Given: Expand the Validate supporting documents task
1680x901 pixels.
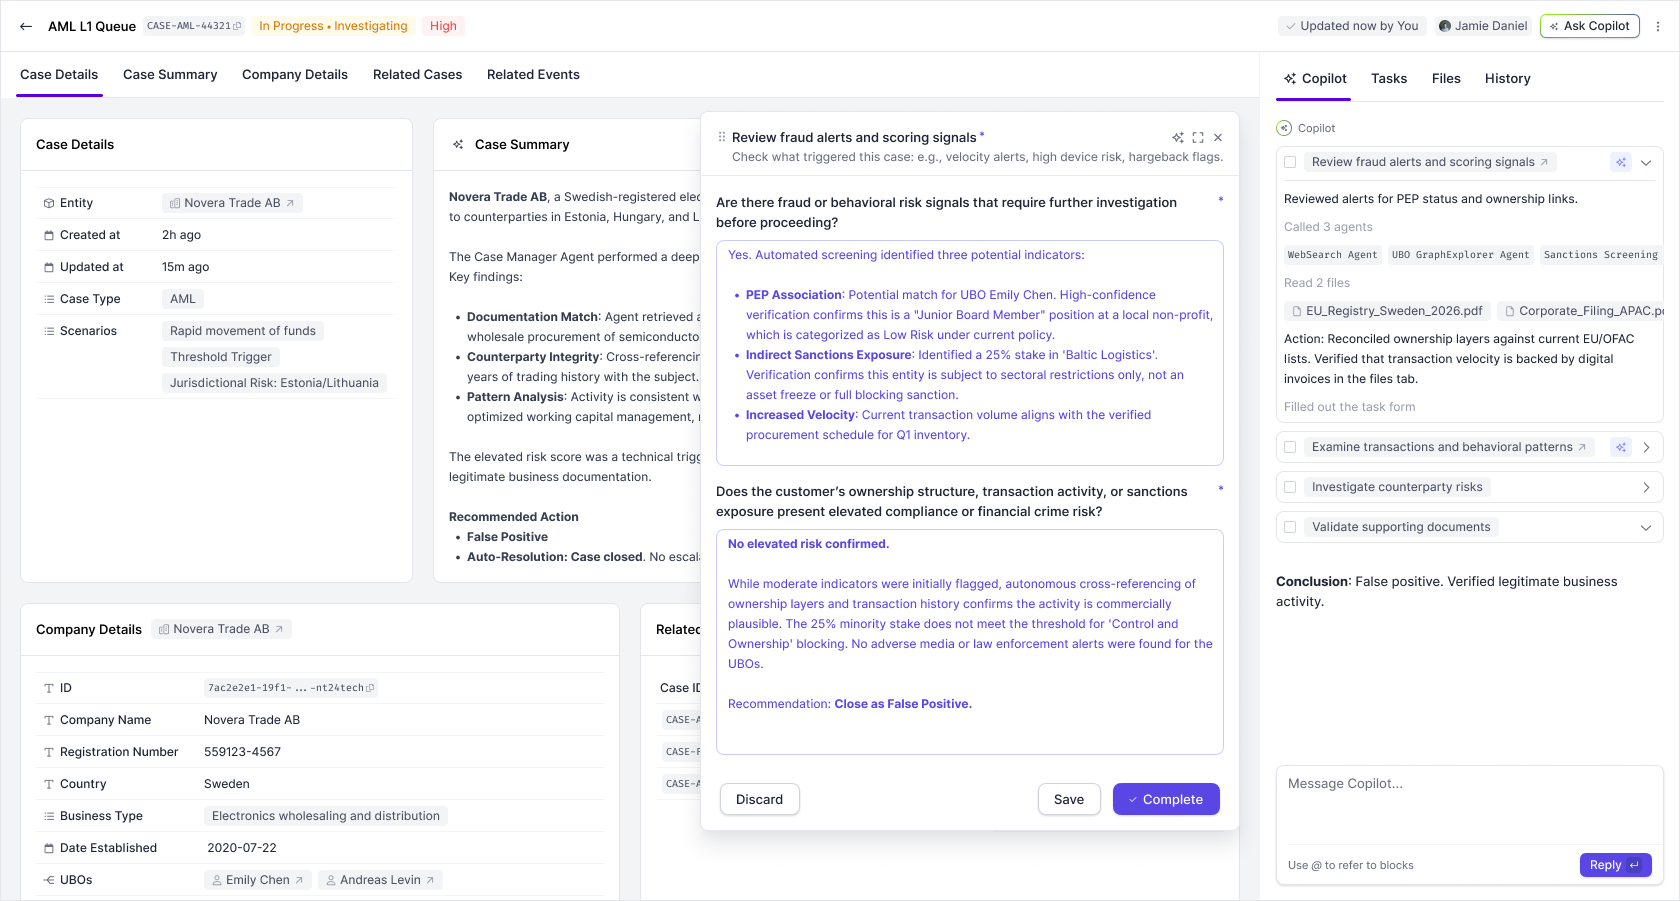Looking at the screenshot, I should click(1646, 527).
